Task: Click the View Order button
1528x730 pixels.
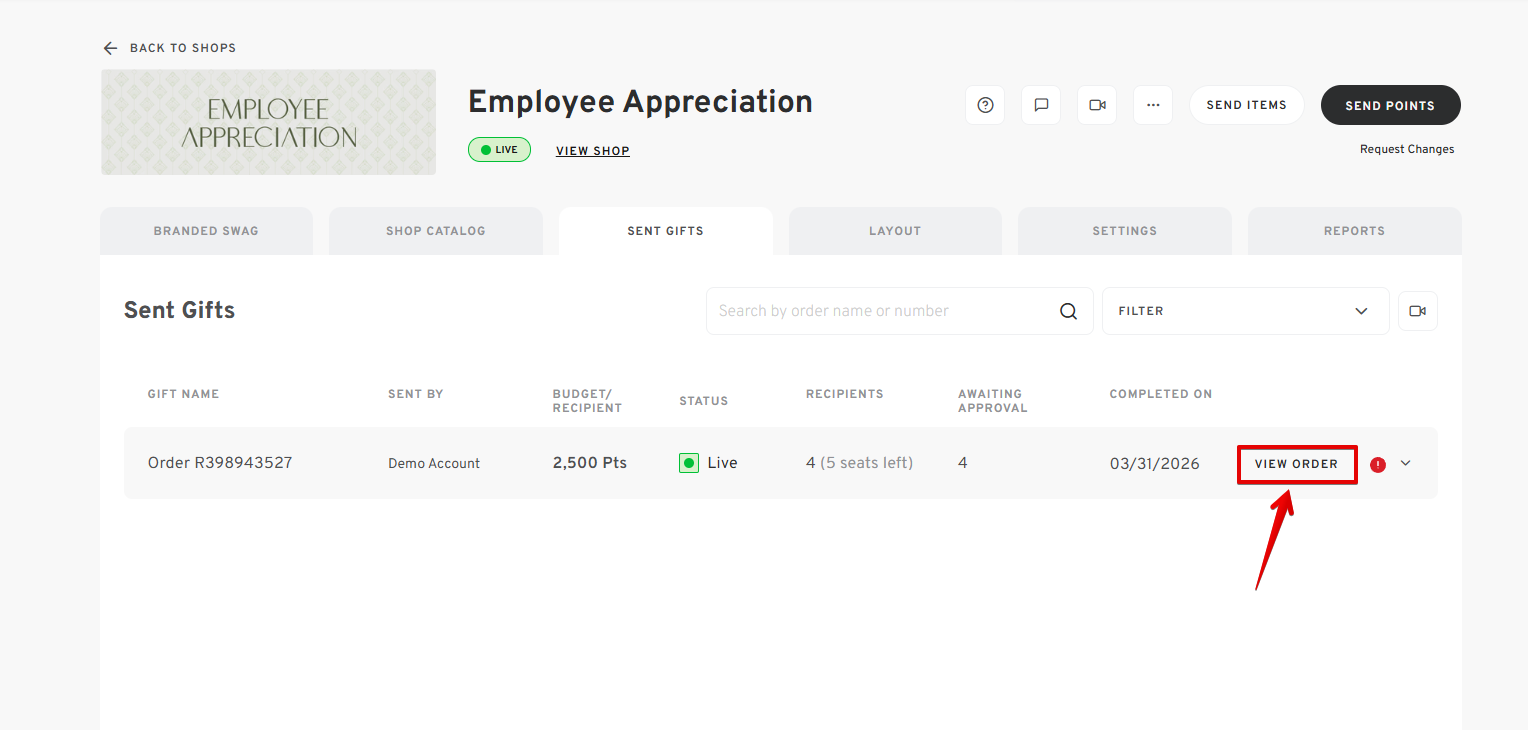Action: (x=1296, y=464)
